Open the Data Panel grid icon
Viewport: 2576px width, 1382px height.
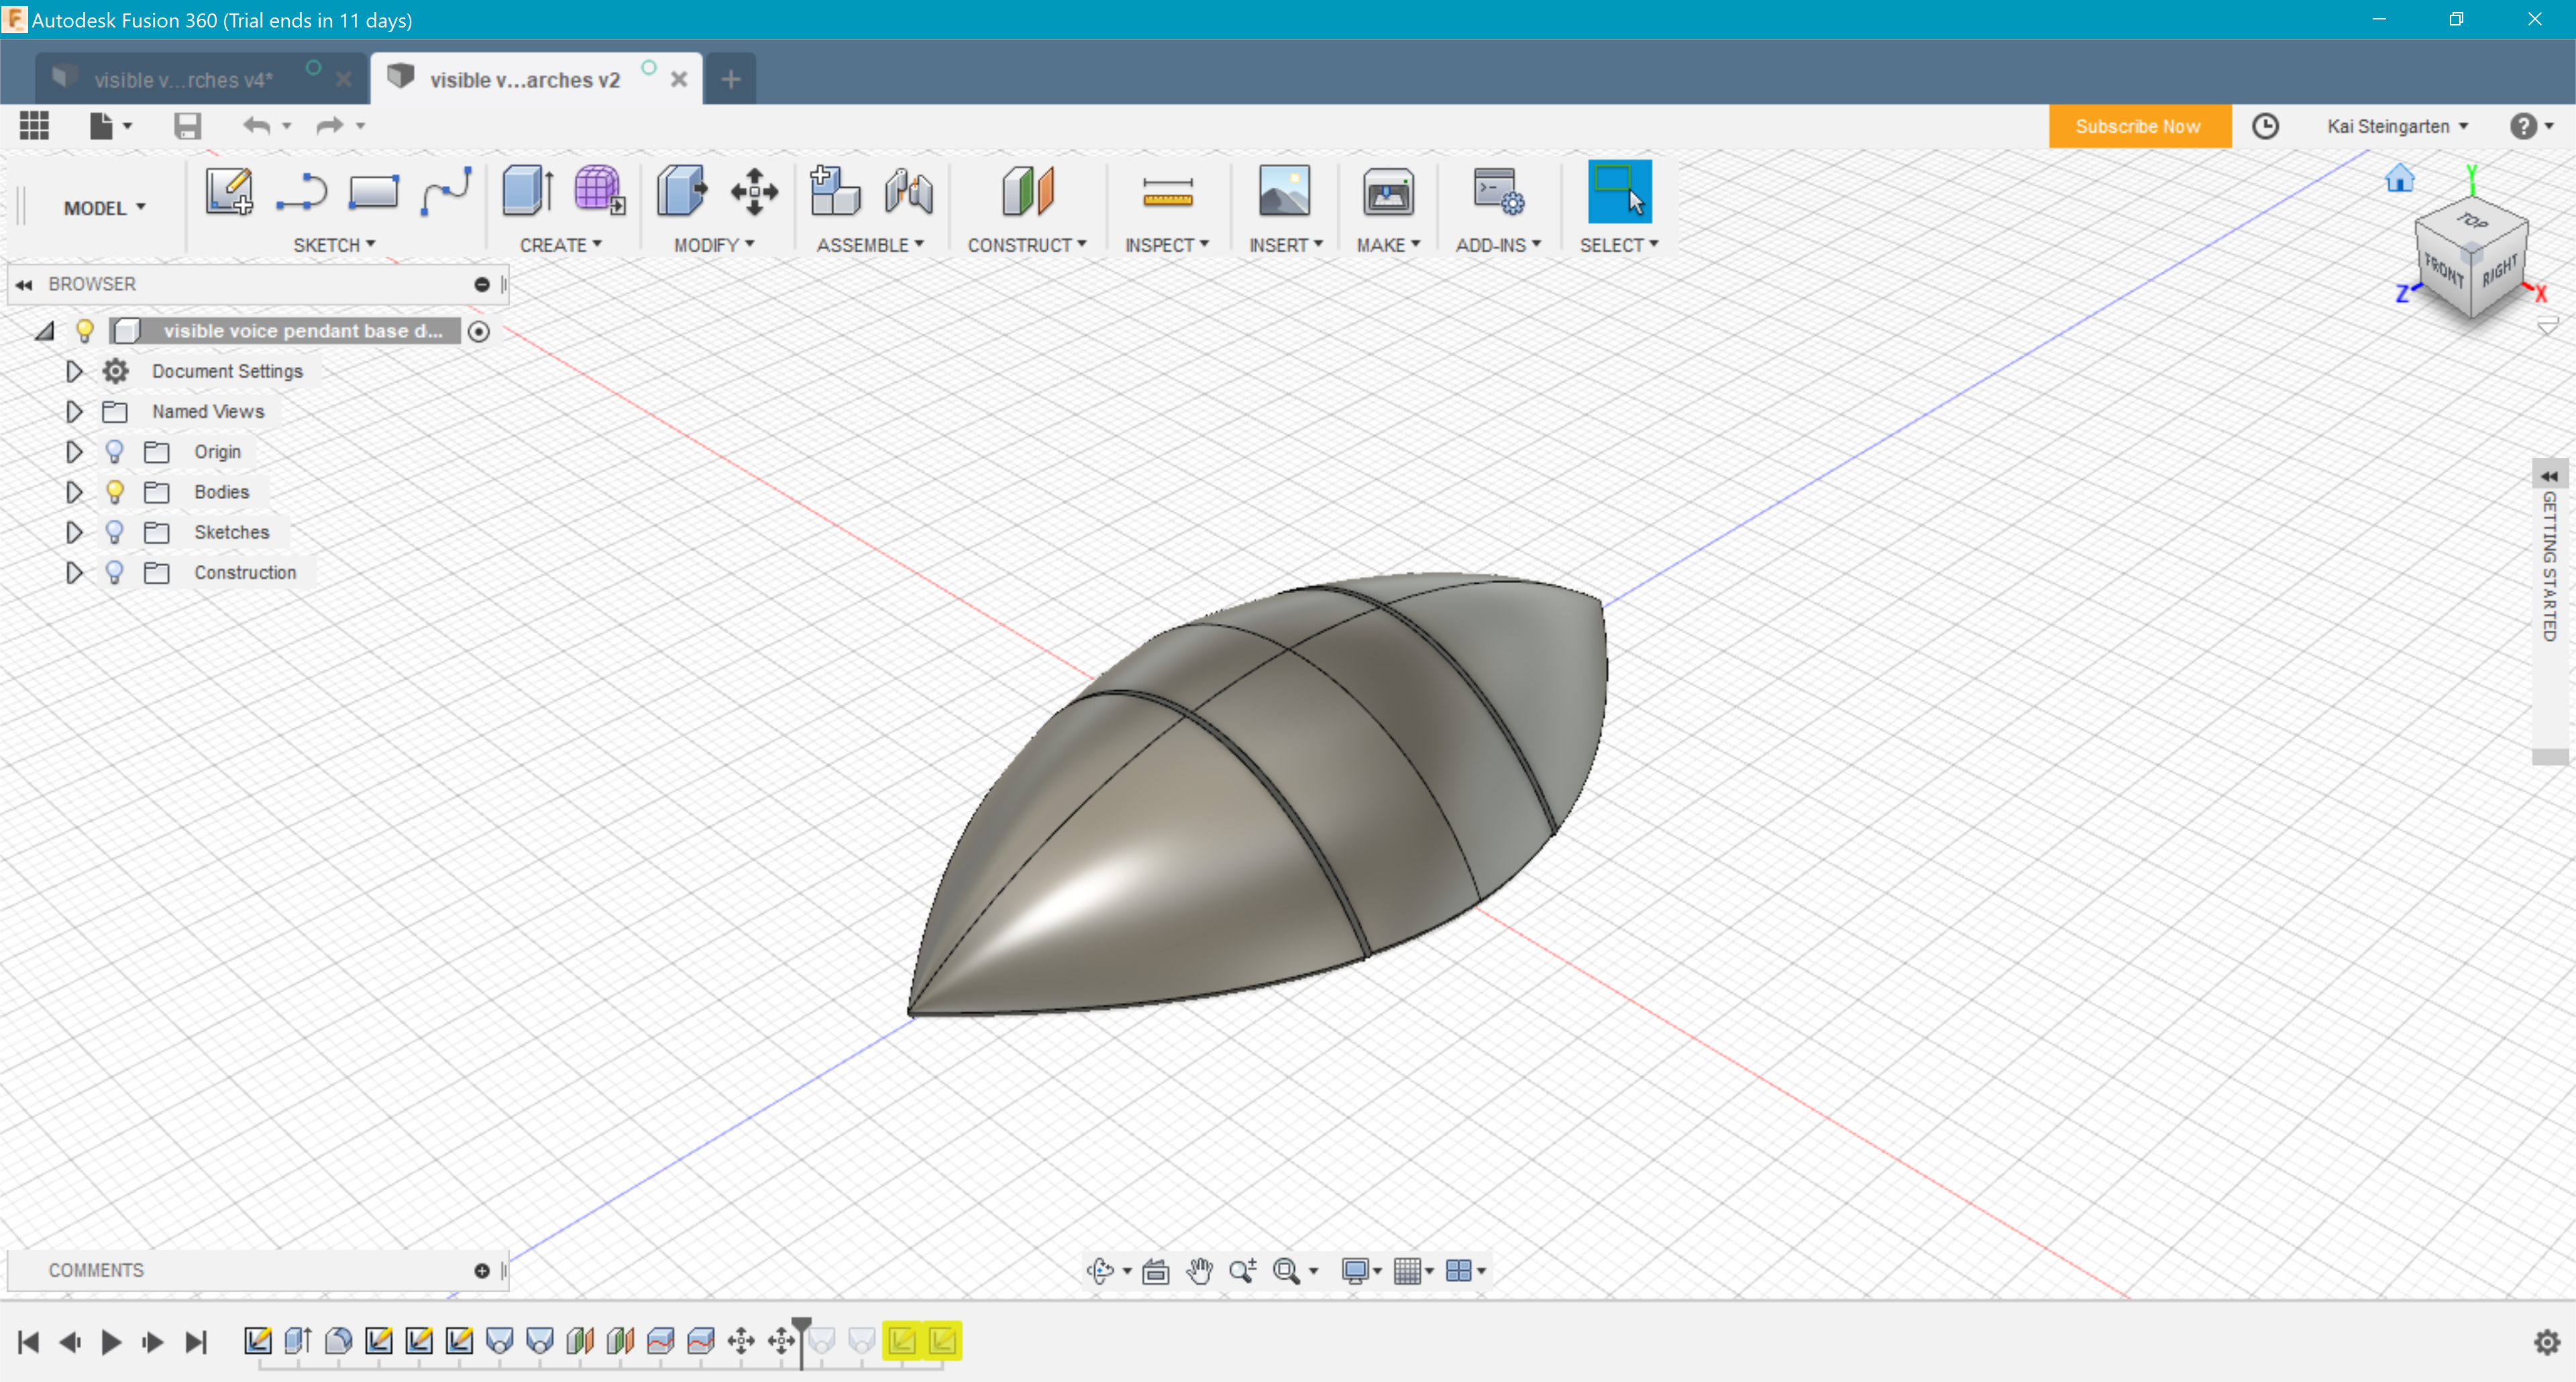(x=34, y=125)
